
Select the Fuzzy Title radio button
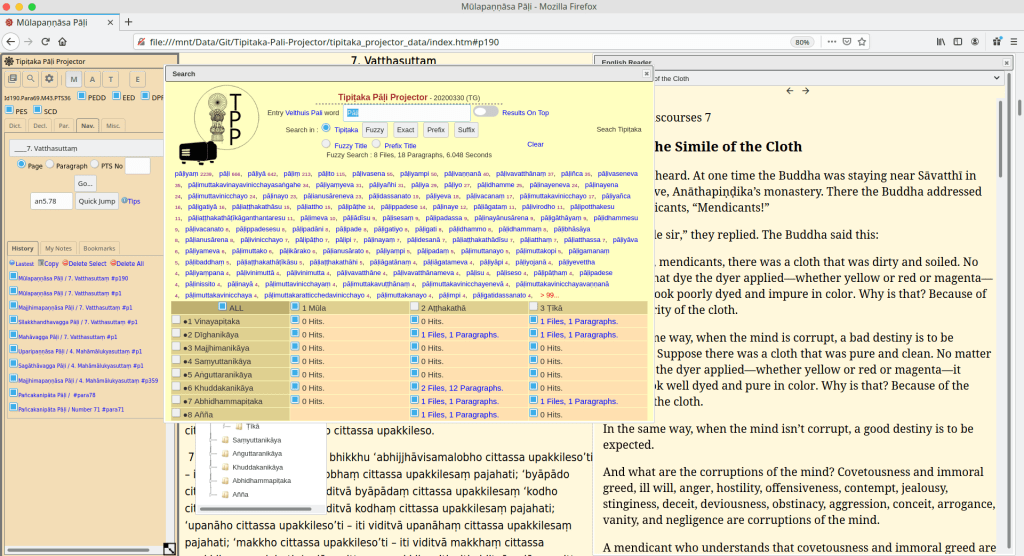[x=326, y=145]
